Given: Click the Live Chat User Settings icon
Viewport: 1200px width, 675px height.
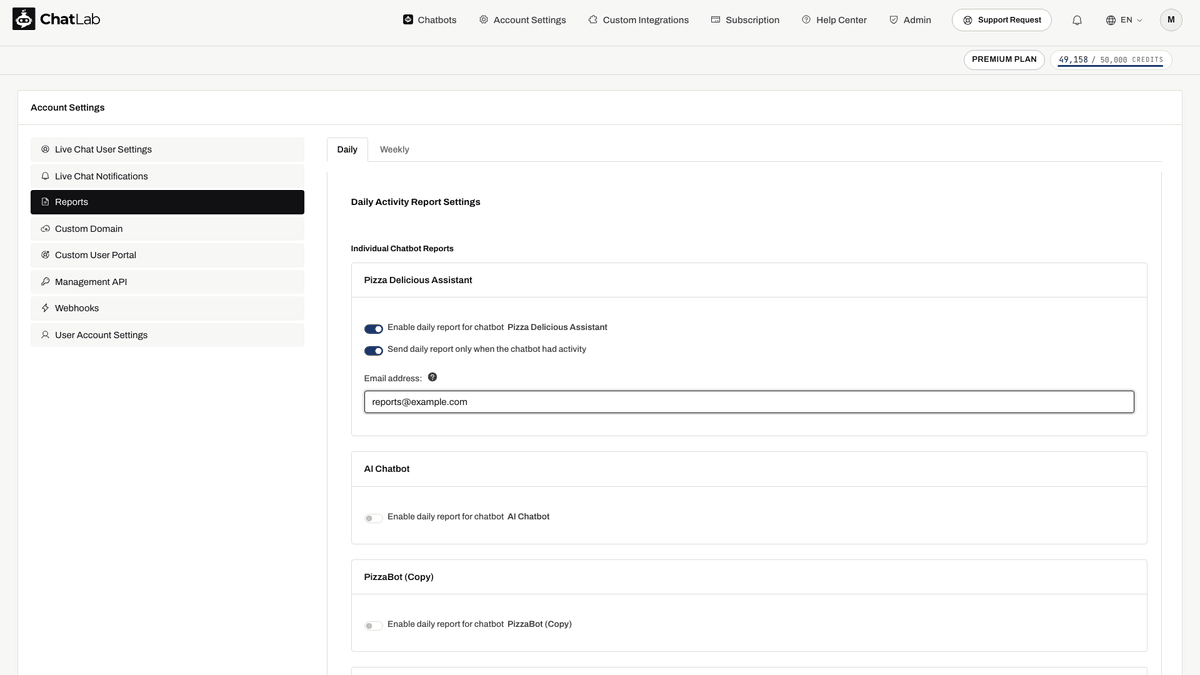Looking at the screenshot, I should [x=45, y=149].
